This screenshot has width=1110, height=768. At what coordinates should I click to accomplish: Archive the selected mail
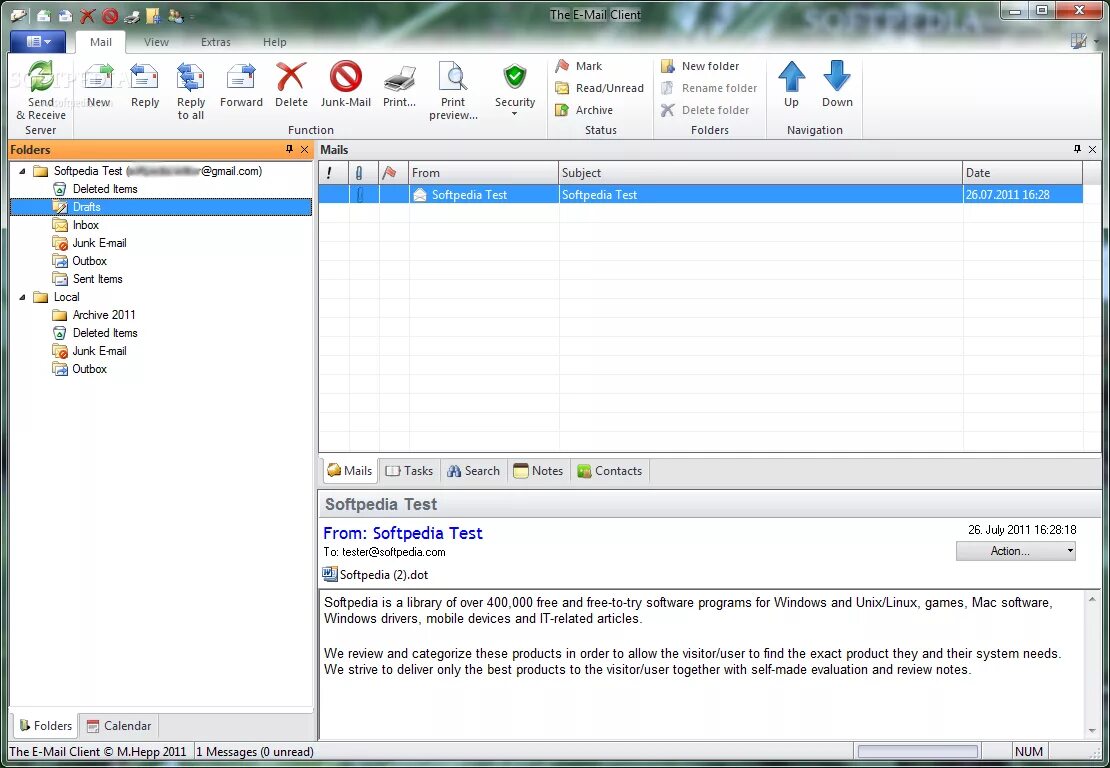584,110
